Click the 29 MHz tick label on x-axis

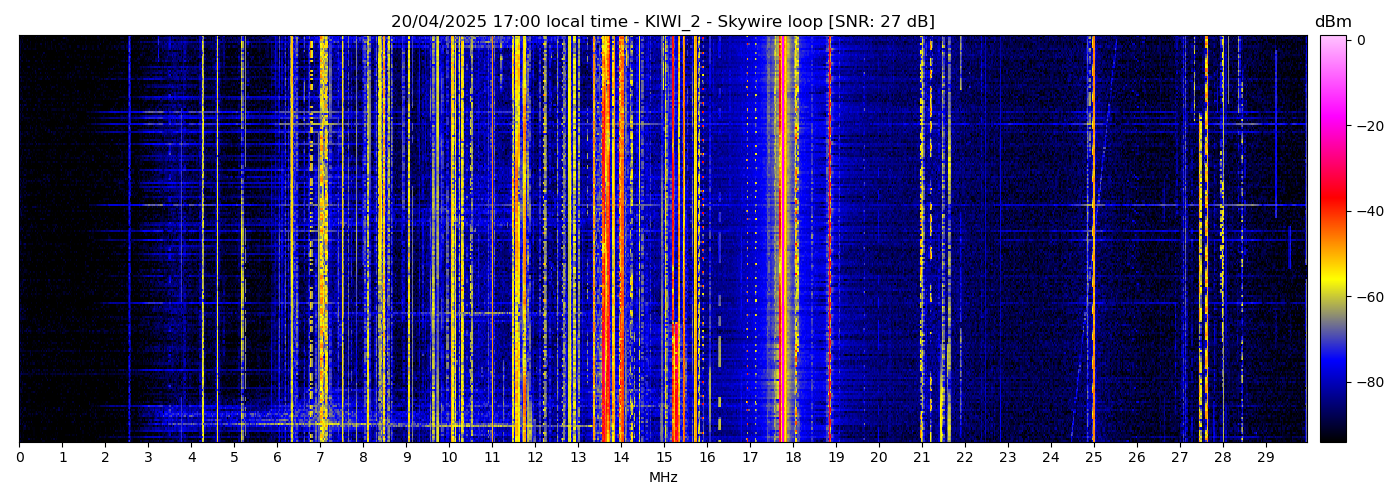click(x=1265, y=457)
